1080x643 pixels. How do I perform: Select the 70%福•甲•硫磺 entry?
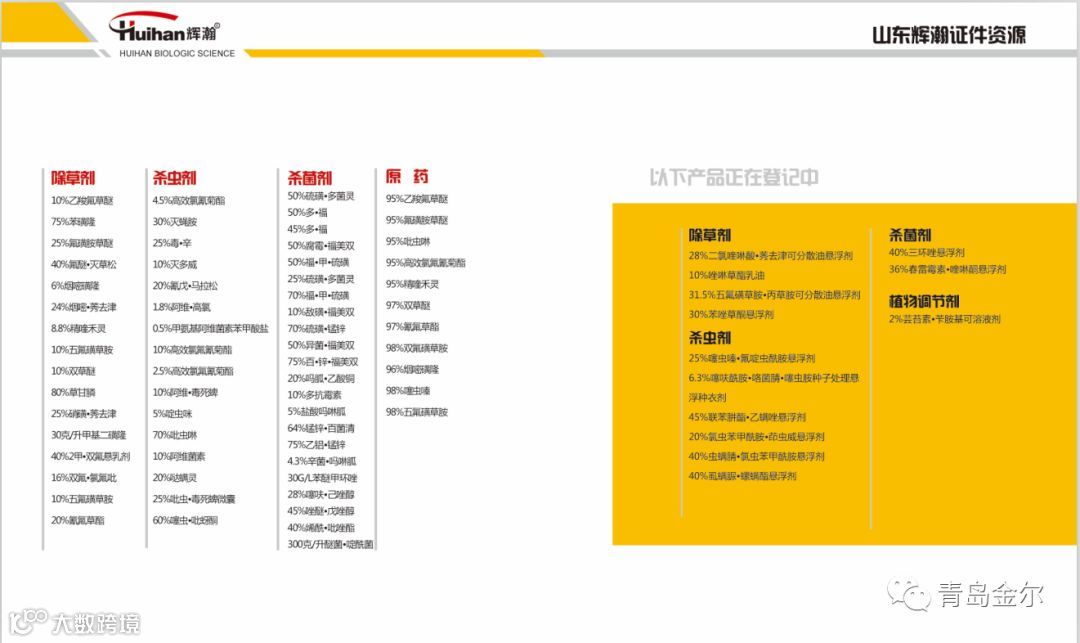(318, 295)
